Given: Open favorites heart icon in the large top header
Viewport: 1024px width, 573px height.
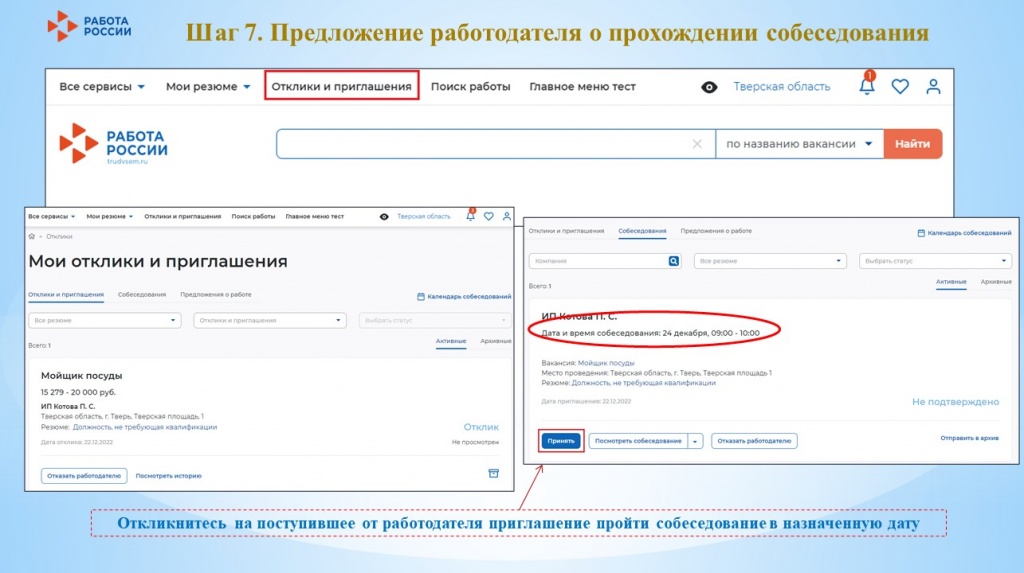Looking at the screenshot, I should (900, 86).
